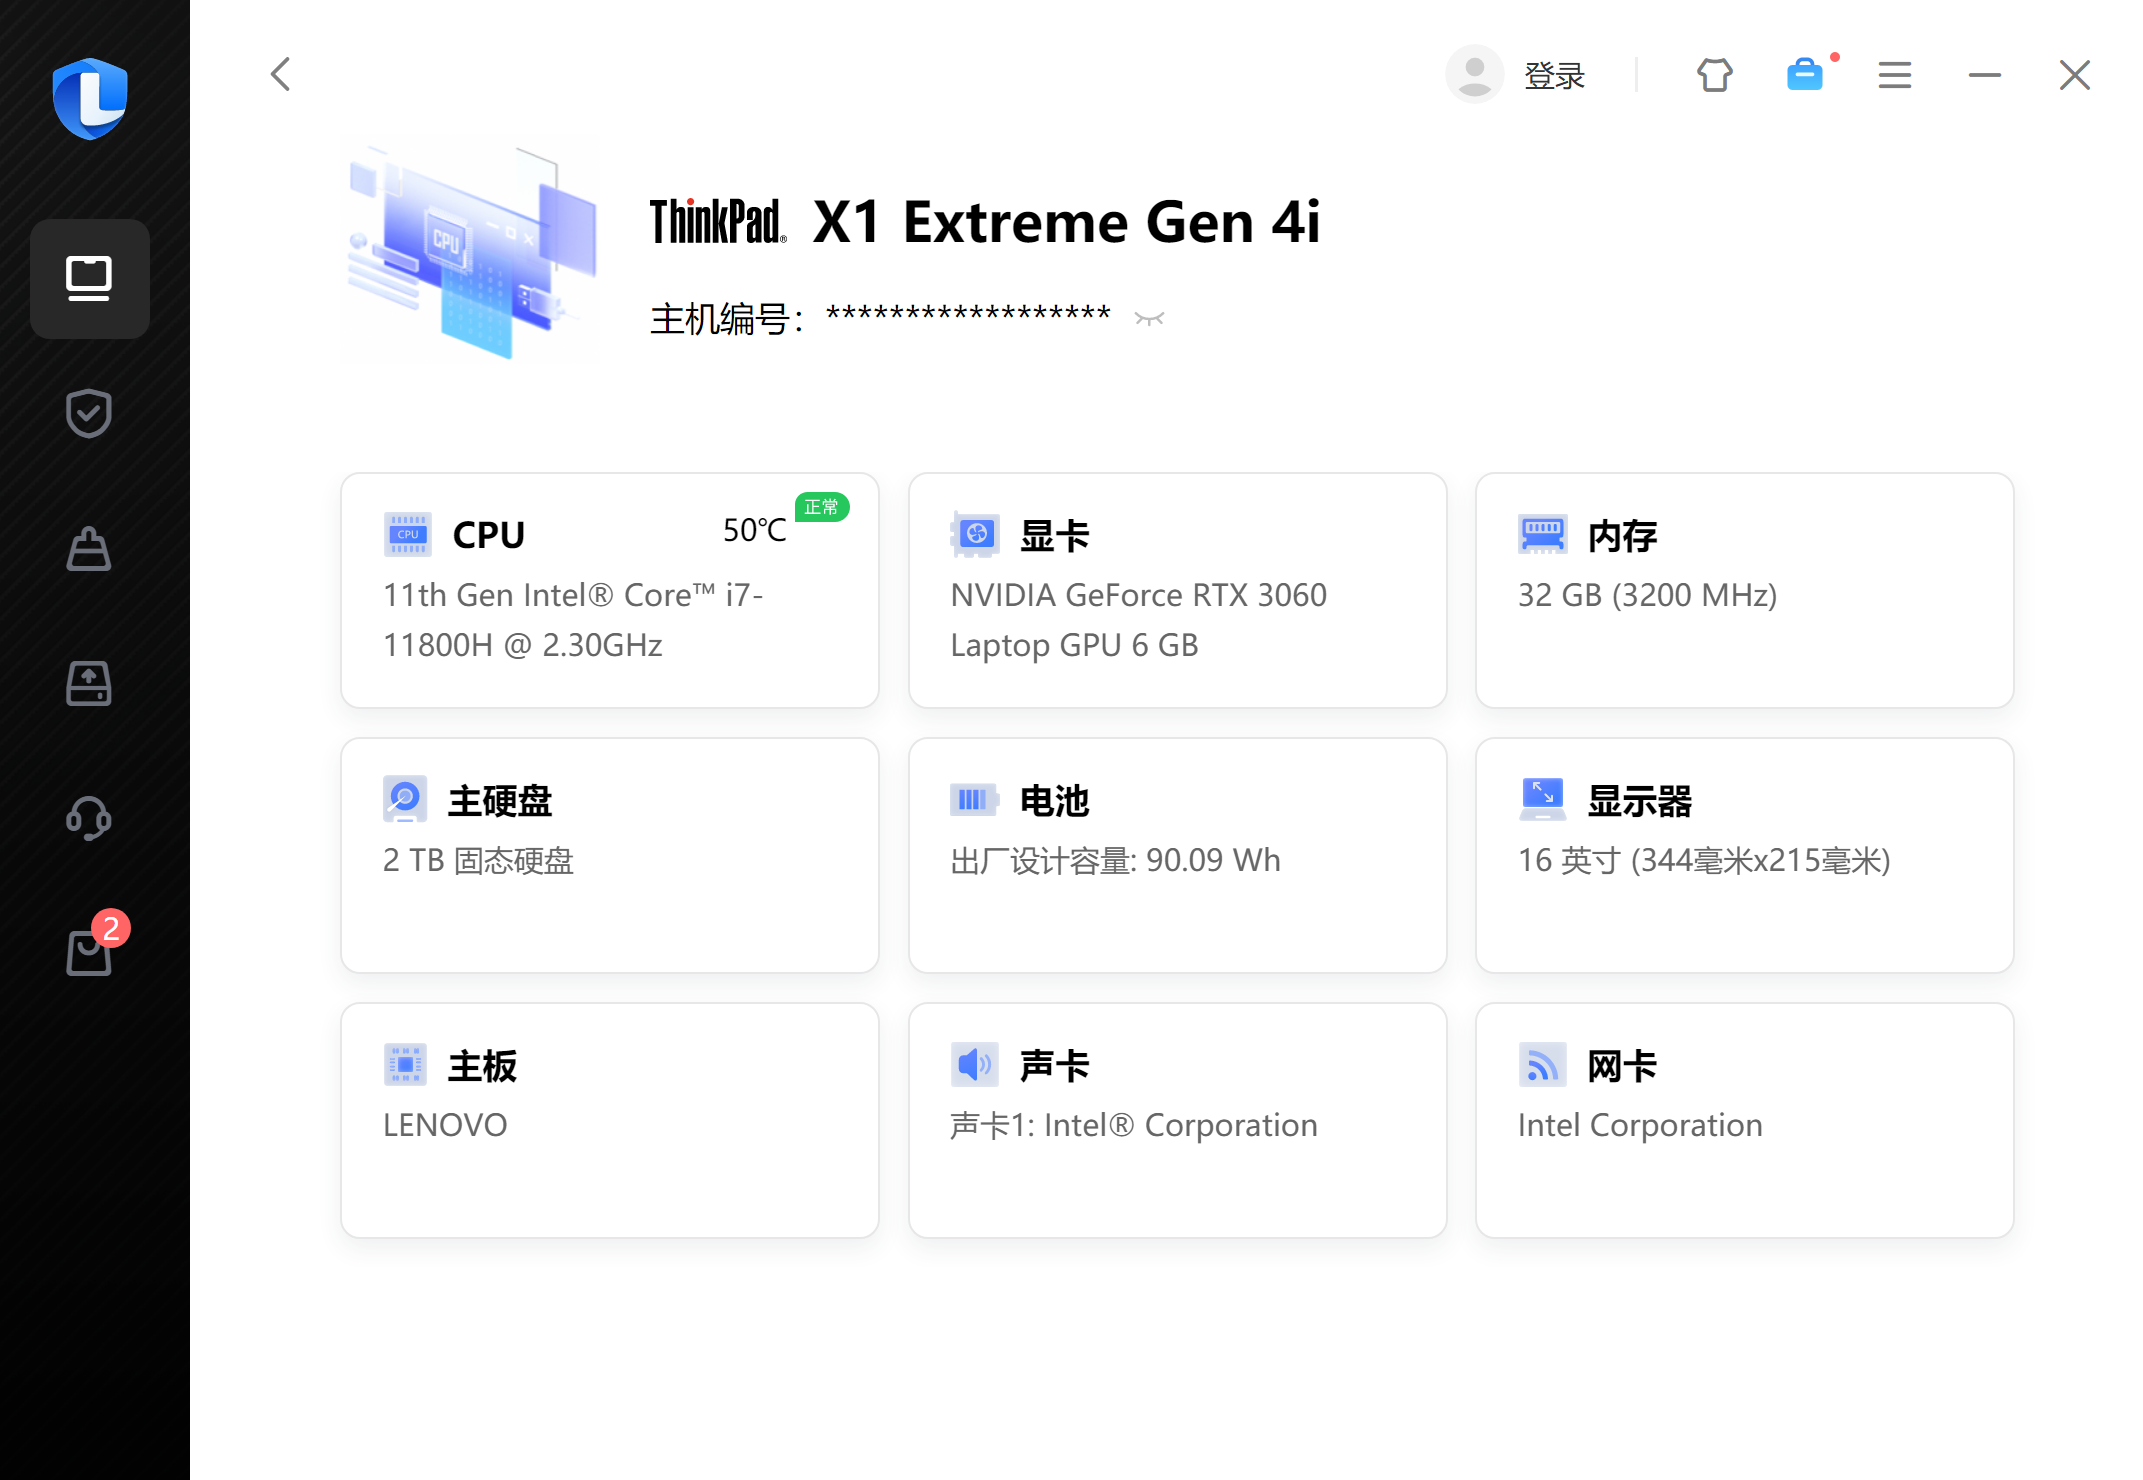Click the ThinkPad X1 Extreme Gen 4i title
2143x1480 pixels.
point(985,222)
